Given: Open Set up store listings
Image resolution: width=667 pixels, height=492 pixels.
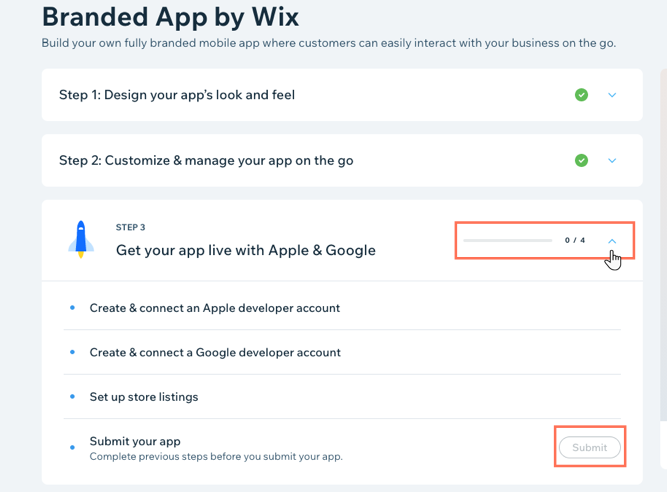Looking at the screenshot, I should (144, 397).
